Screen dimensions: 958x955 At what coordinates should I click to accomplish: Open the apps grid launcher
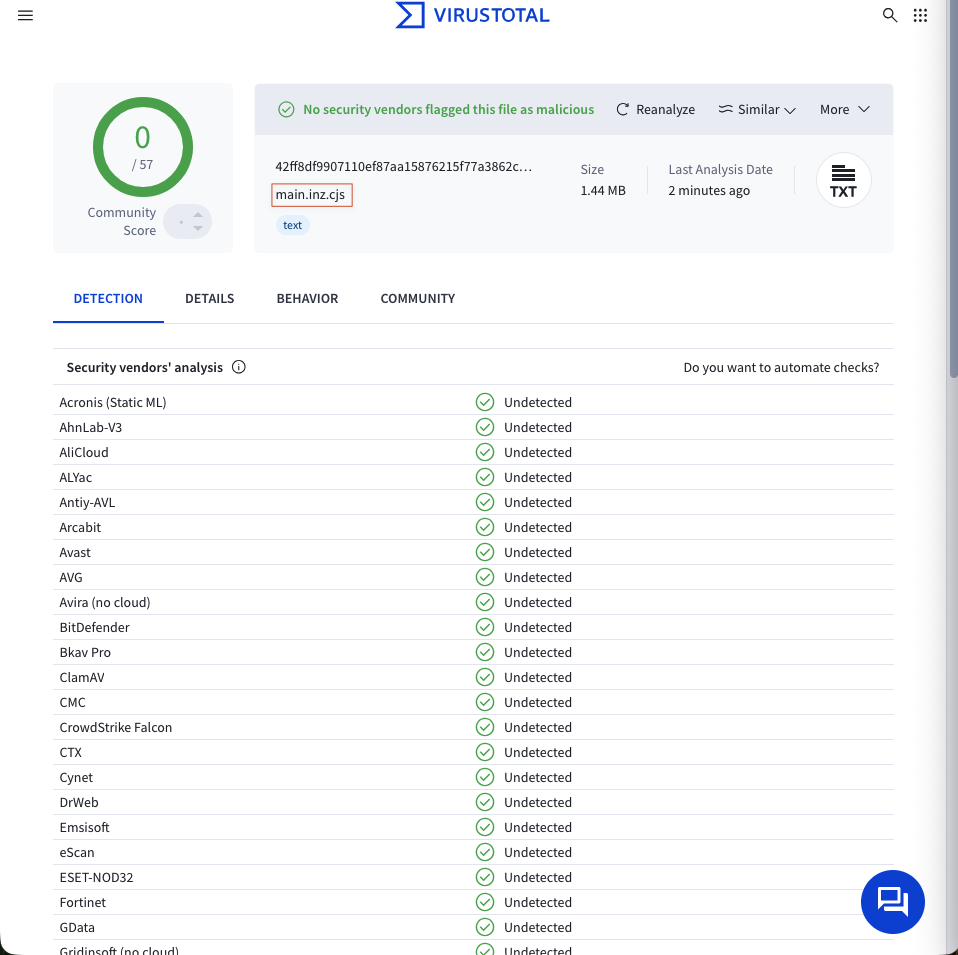pyautogui.click(x=920, y=15)
